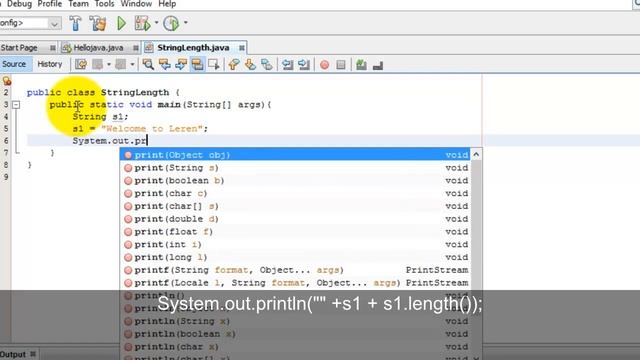Click the "Welcome to Leren" string literal
The width and height of the screenshot is (640, 360).
[x=152, y=129]
